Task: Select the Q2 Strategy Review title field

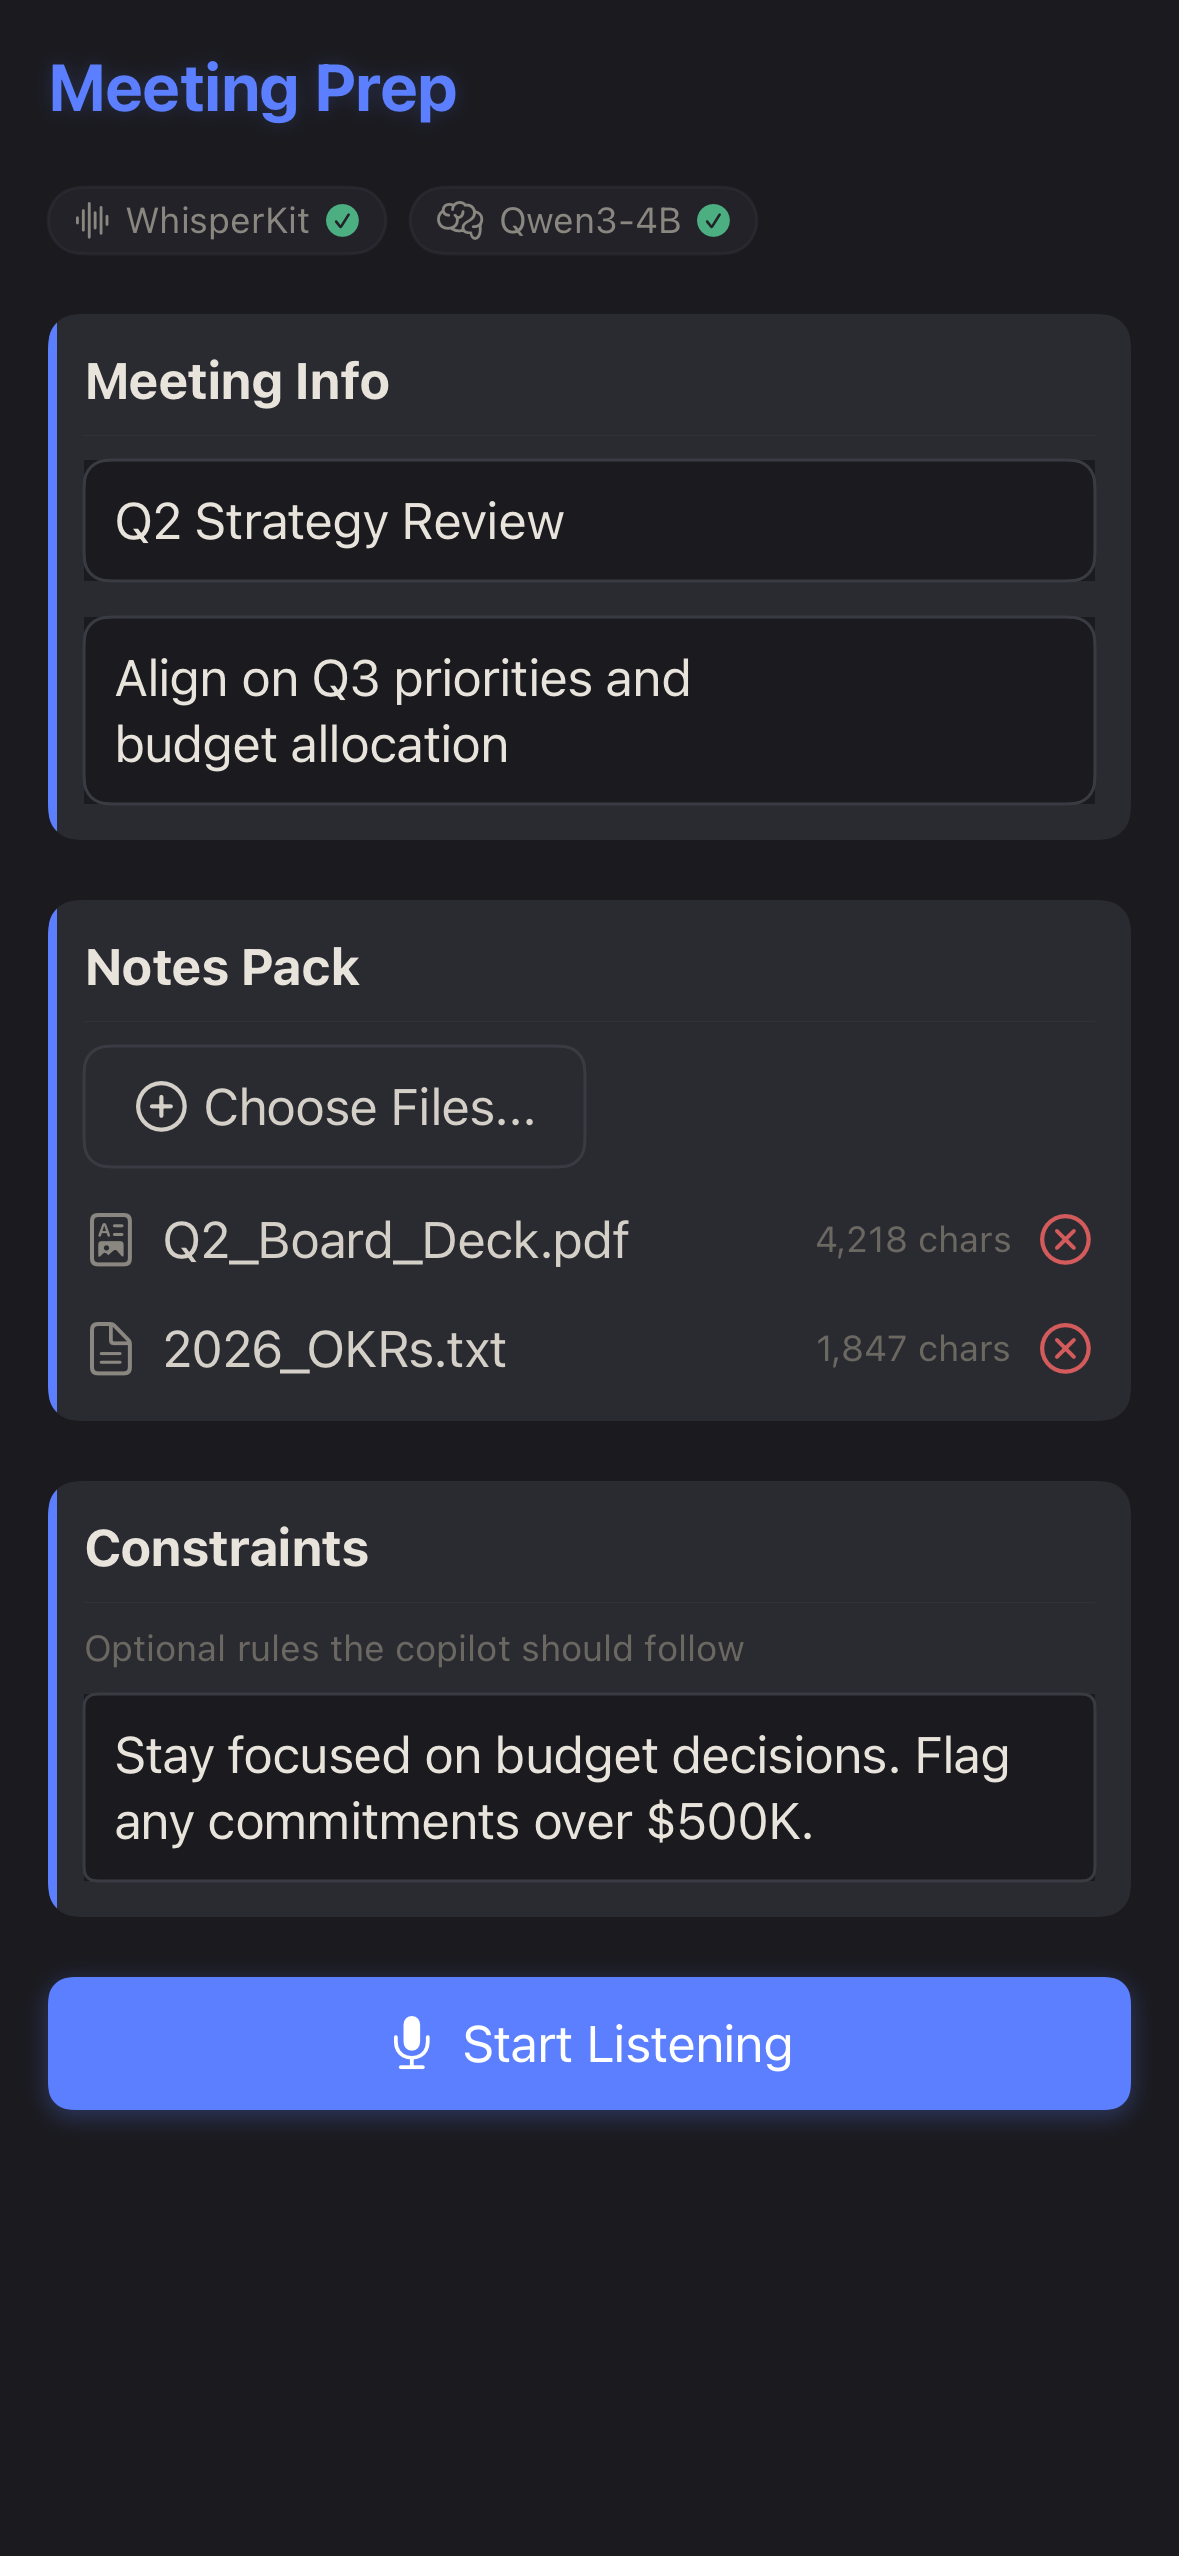Action: coord(590,521)
